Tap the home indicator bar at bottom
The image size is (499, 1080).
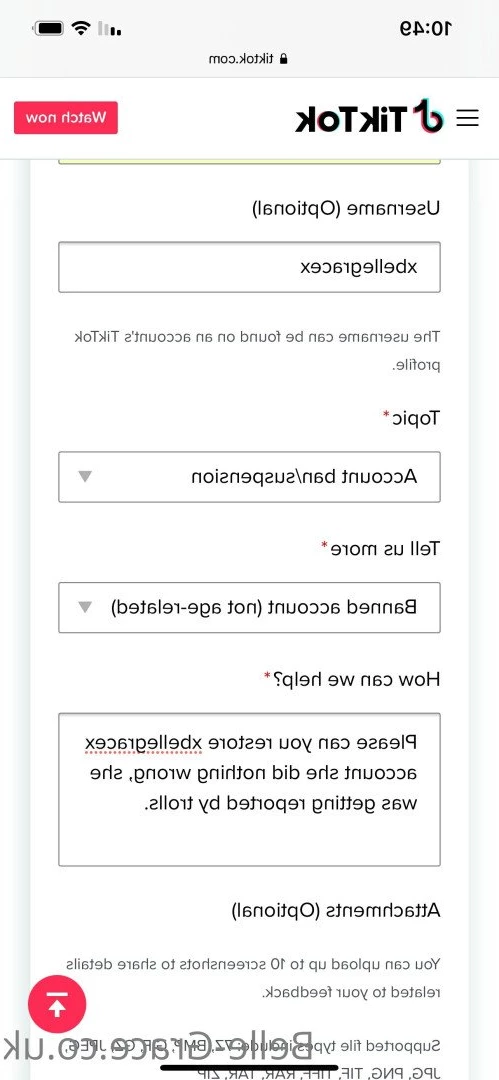(250, 1068)
